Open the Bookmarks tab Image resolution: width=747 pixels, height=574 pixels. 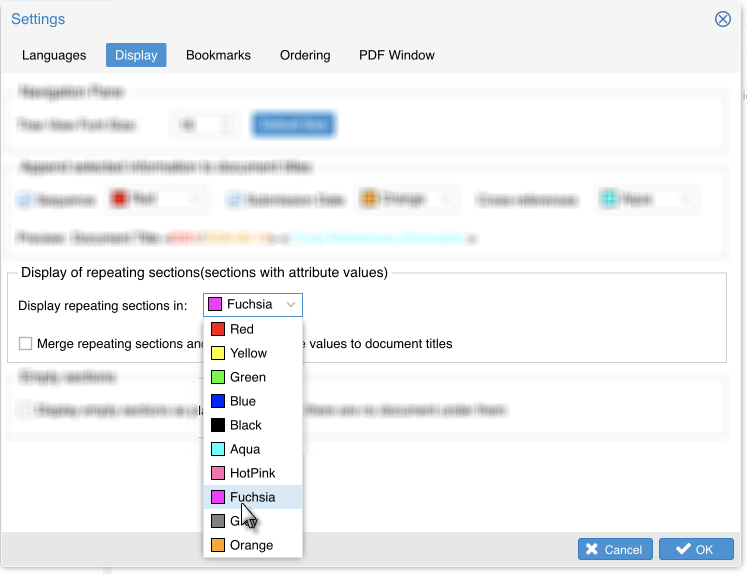218,55
